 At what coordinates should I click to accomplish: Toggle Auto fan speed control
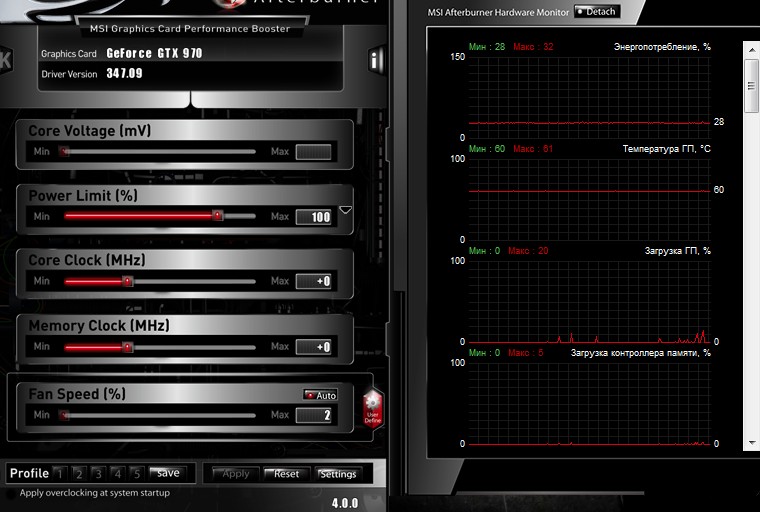[320, 395]
